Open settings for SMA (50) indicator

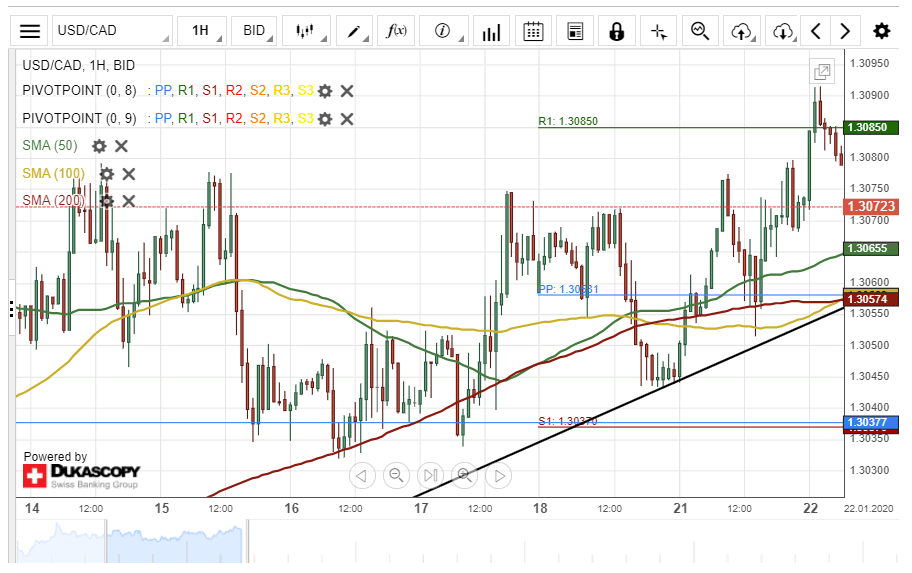click(99, 146)
